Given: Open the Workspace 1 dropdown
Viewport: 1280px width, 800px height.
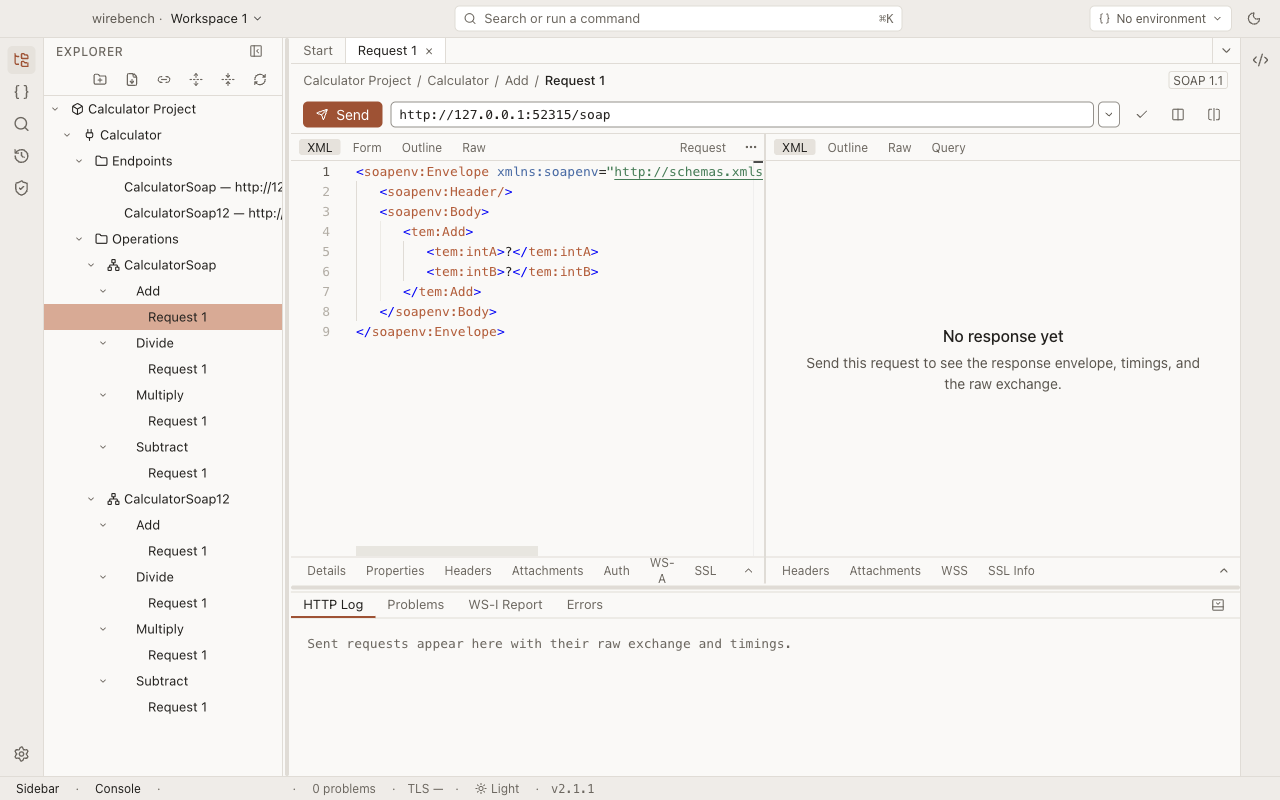Looking at the screenshot, I should click(x=216, y=18).
